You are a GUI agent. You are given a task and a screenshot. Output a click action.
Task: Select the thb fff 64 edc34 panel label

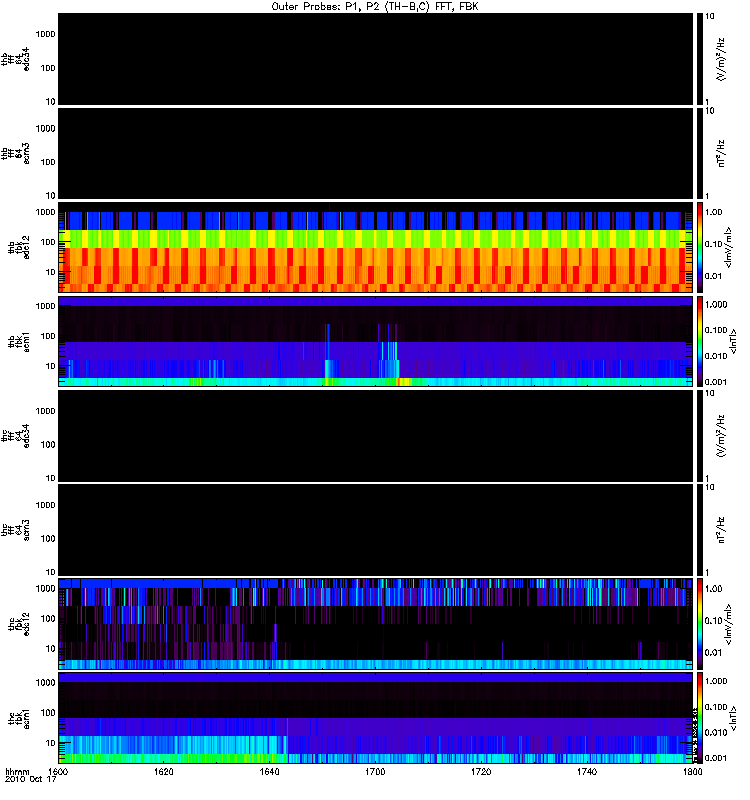pos(15,59)
